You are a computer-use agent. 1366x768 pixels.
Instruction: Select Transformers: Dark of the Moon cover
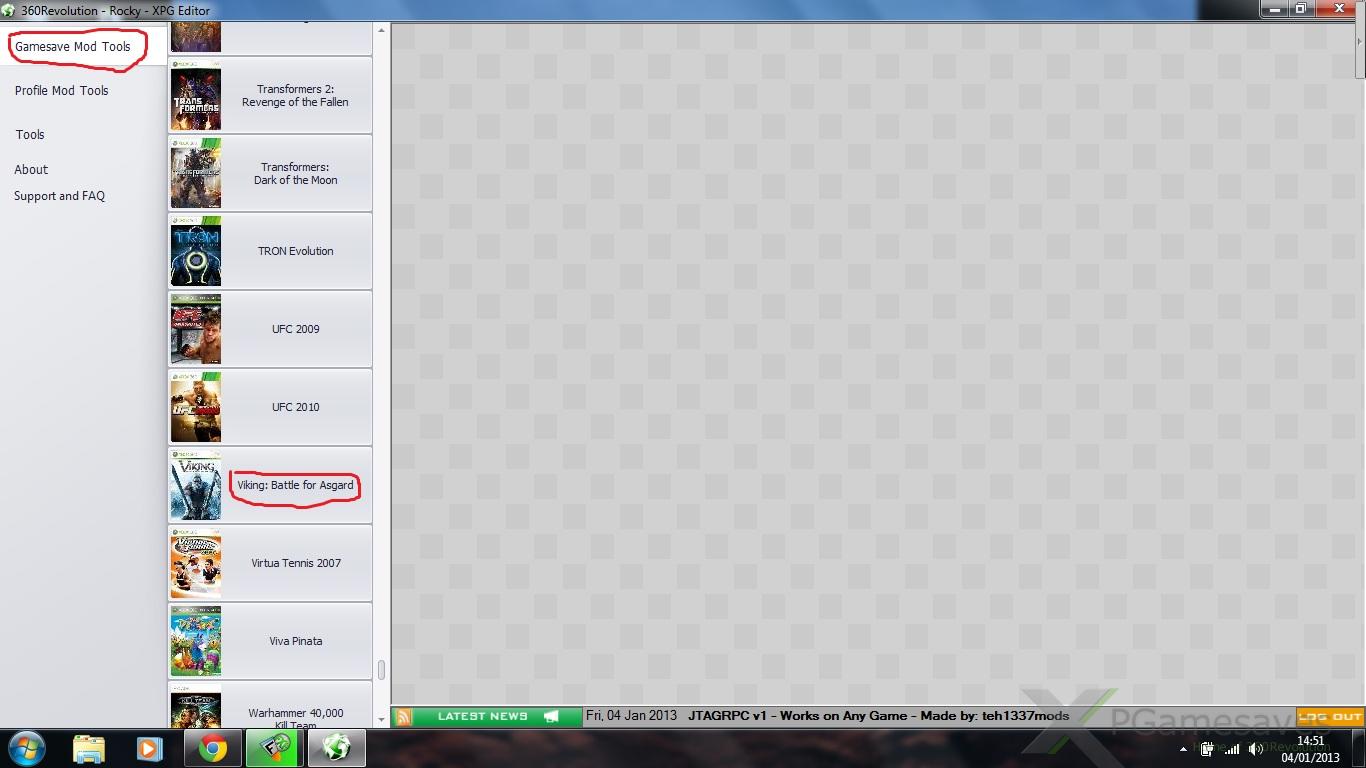pos(196,173)
